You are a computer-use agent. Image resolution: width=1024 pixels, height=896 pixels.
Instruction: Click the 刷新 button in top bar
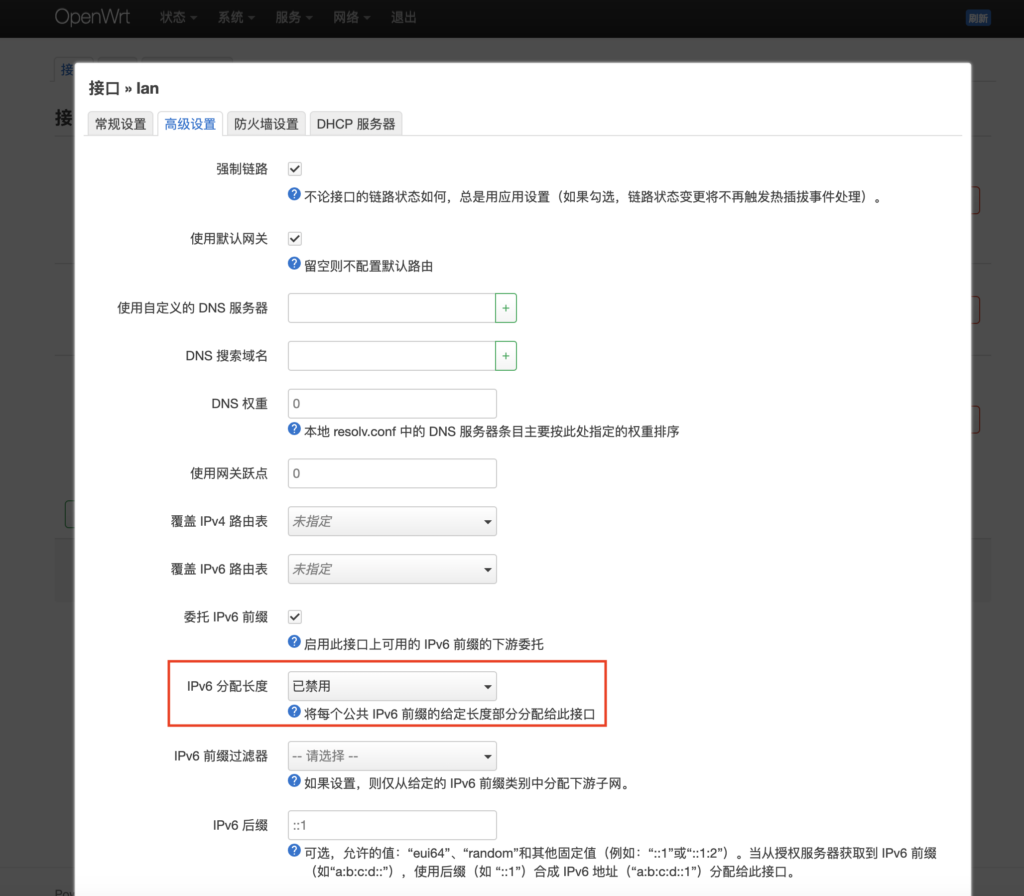(978, 18)
